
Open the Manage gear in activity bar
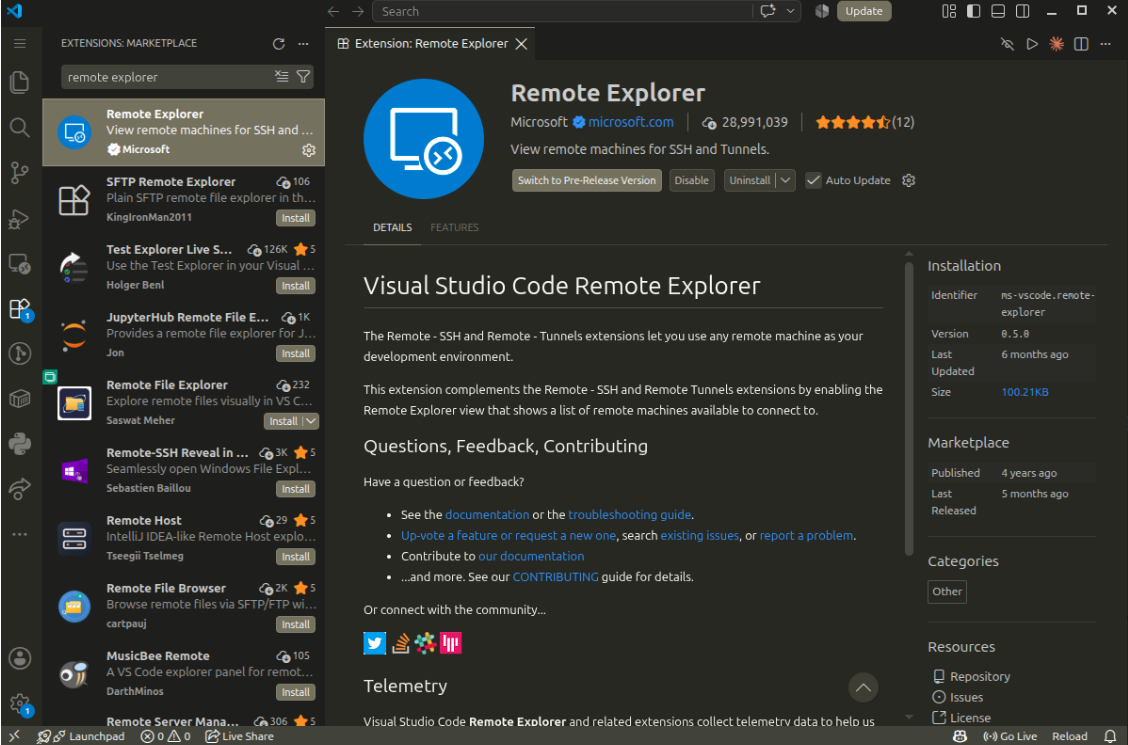coord(19,703)
